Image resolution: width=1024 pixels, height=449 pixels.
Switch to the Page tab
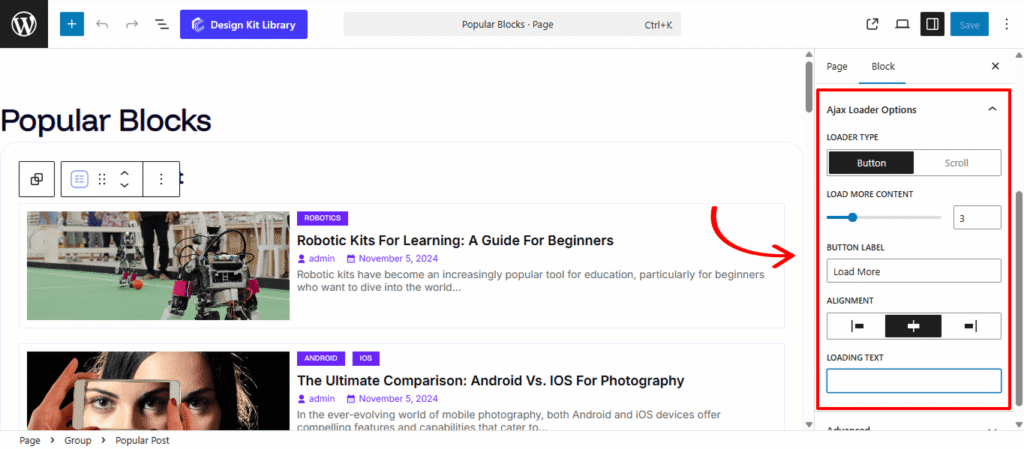pos(837,66)
